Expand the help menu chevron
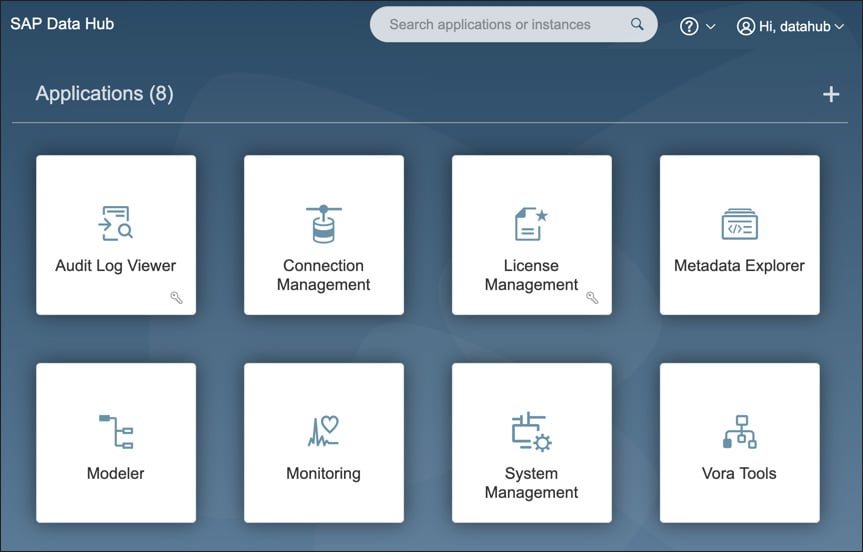This screenshot has width=863, height=552. (711, 26)
